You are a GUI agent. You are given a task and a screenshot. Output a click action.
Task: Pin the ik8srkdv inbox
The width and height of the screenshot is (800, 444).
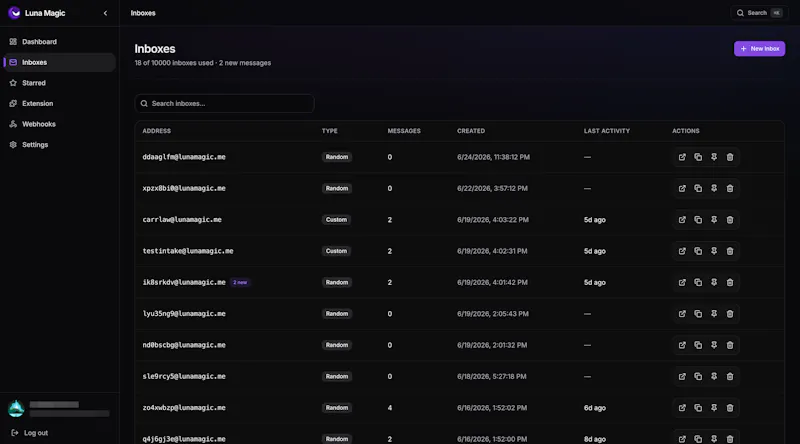click(714, 282)
